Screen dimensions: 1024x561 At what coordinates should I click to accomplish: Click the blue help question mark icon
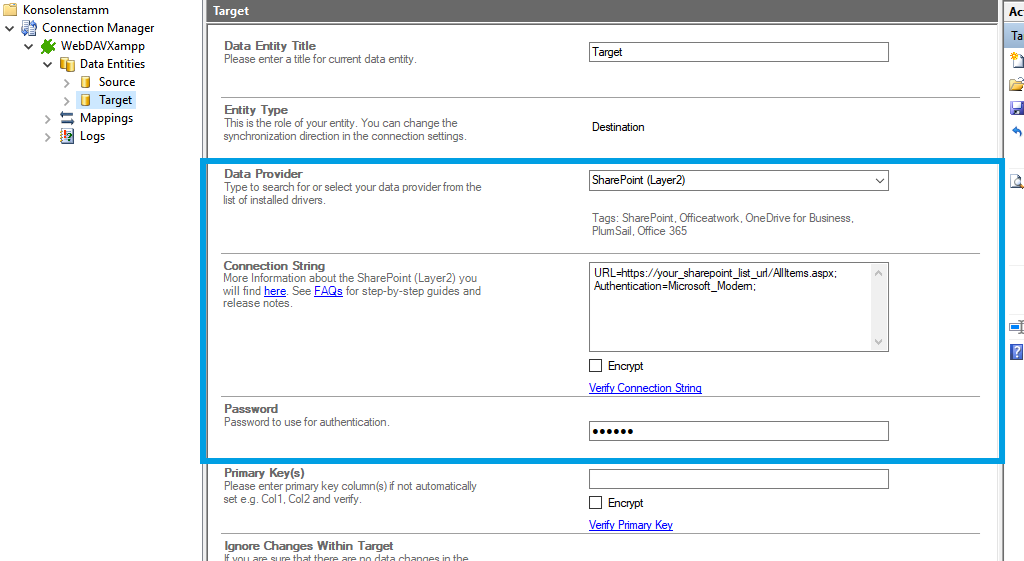coord(1017,352)
